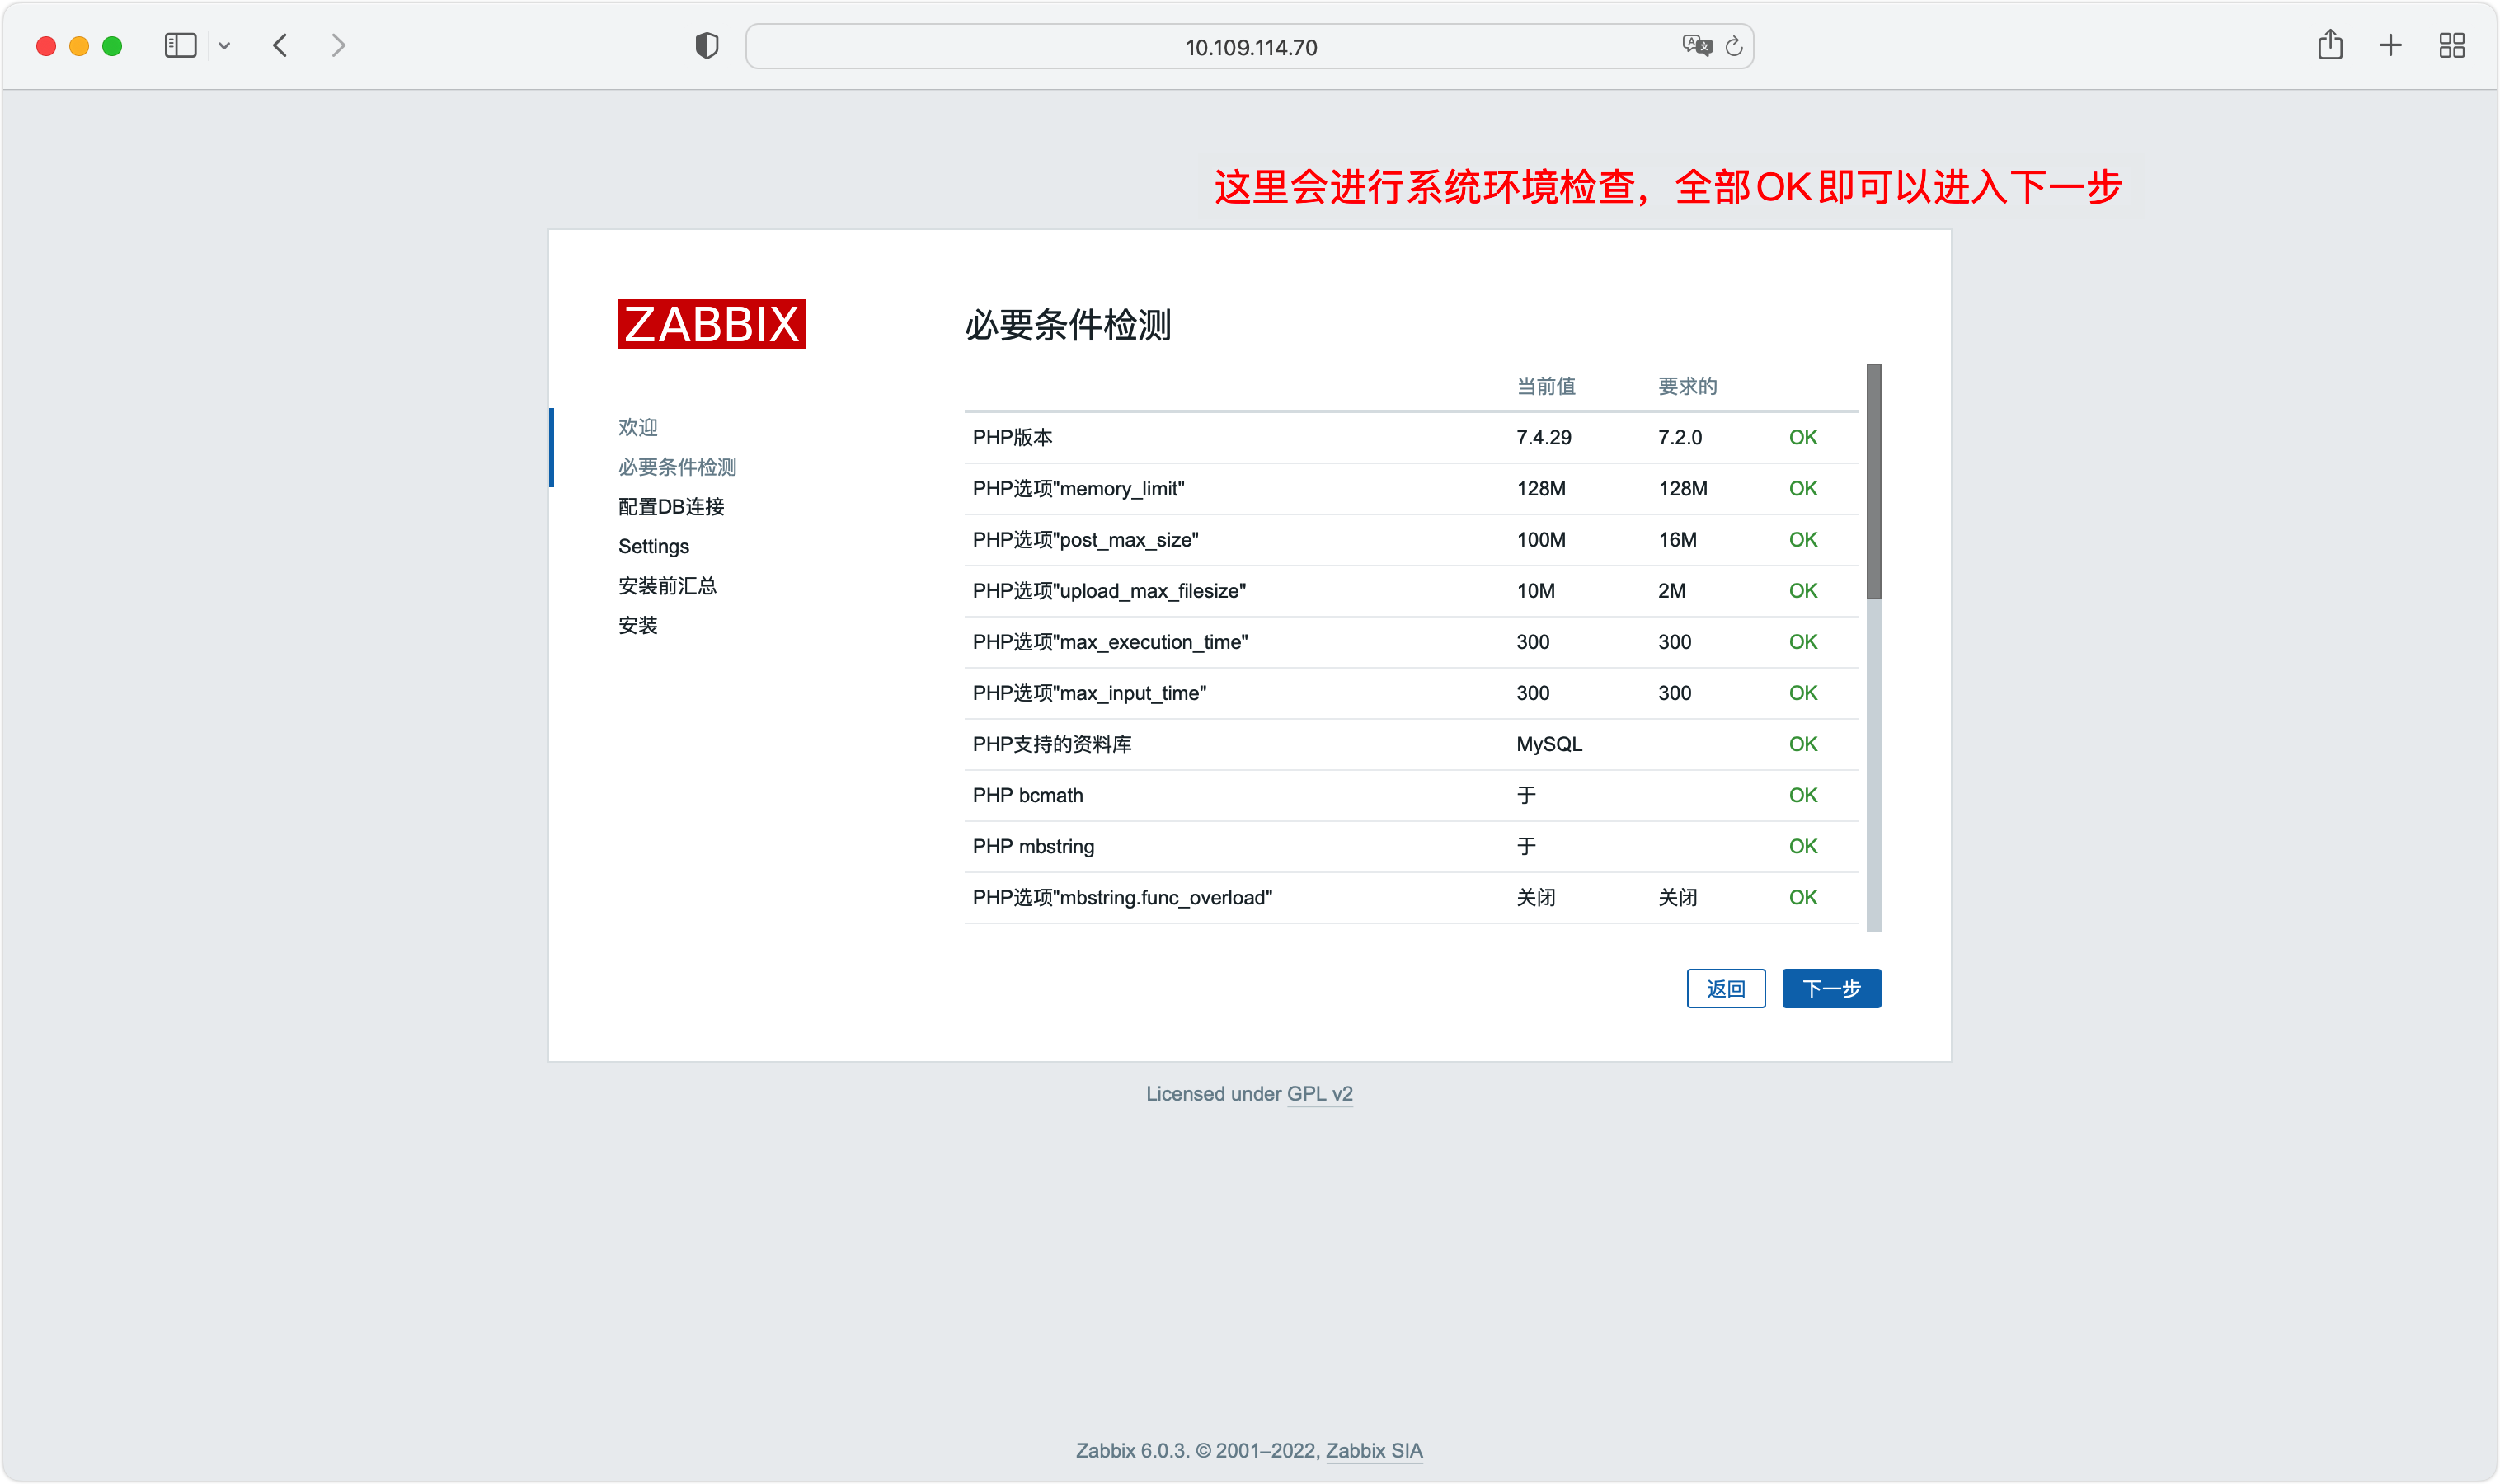
Task: Click the PHP支持的资料库 row label
Action: tap(1052, 743)
